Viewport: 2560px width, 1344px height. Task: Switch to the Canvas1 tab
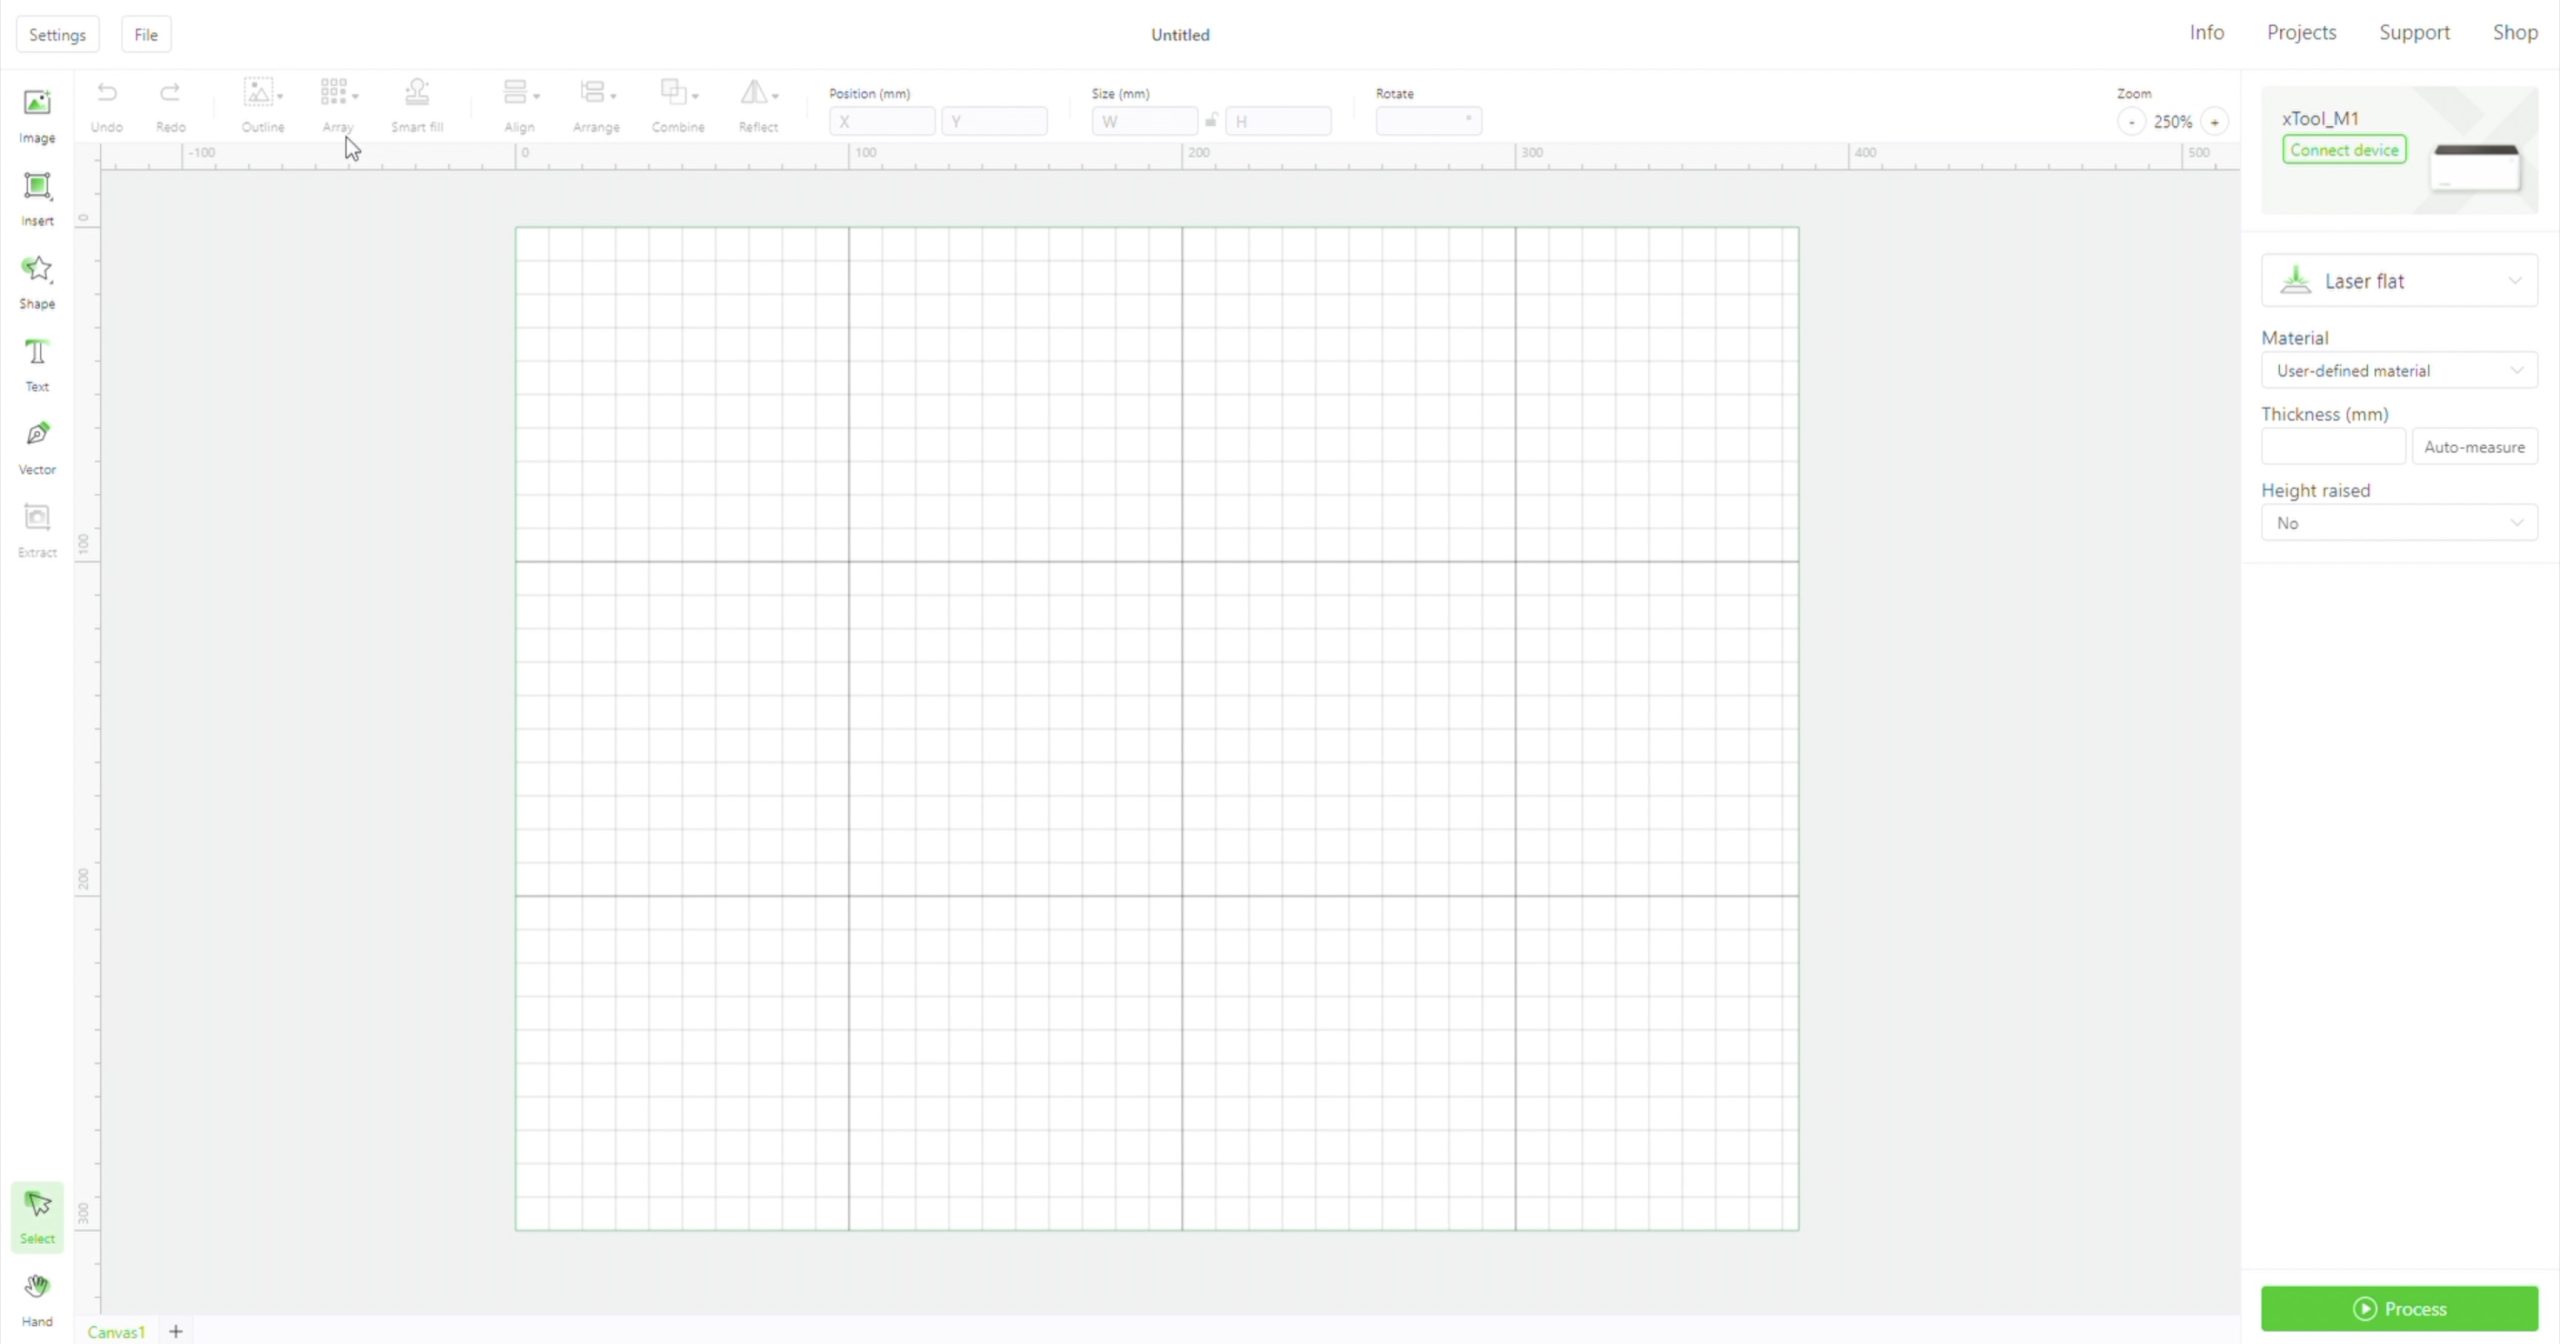point(116,1331)
